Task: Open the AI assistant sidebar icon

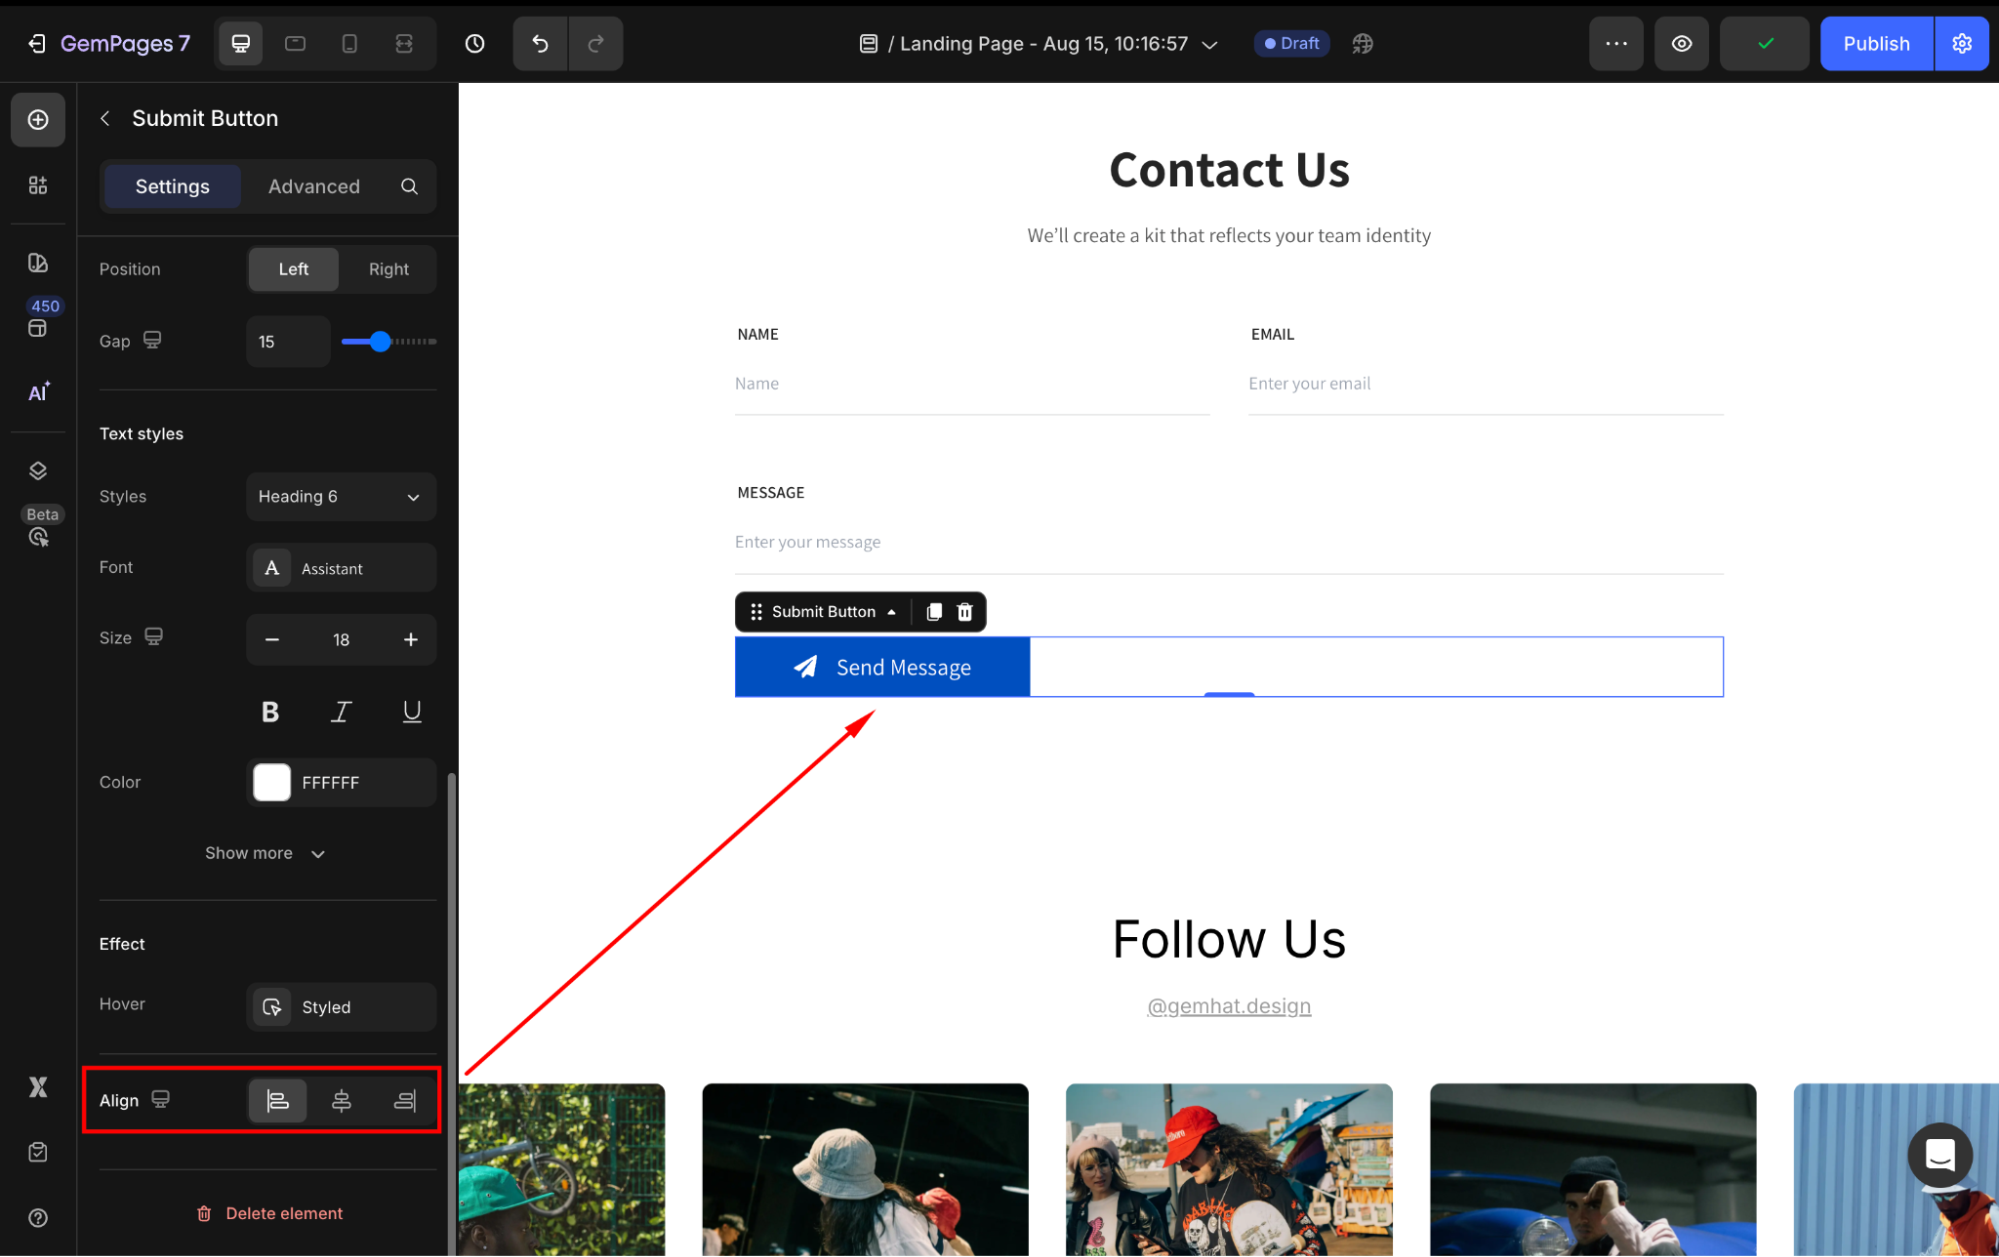Action: pos(38,392)
